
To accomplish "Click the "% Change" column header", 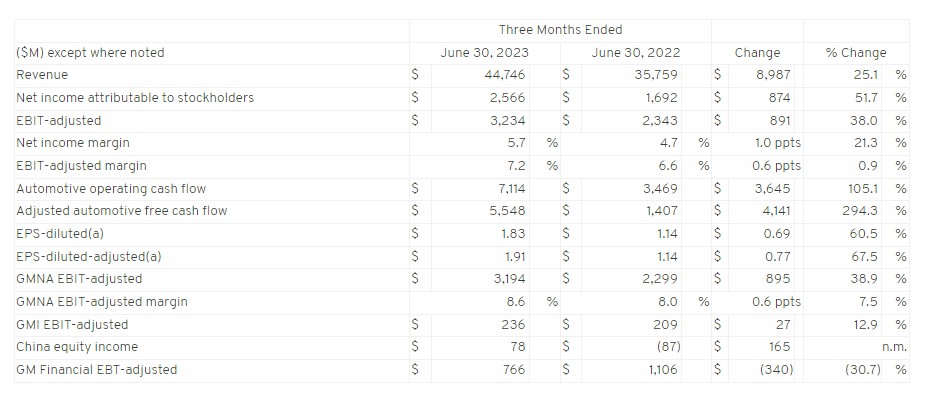I will tap(856, 53).
